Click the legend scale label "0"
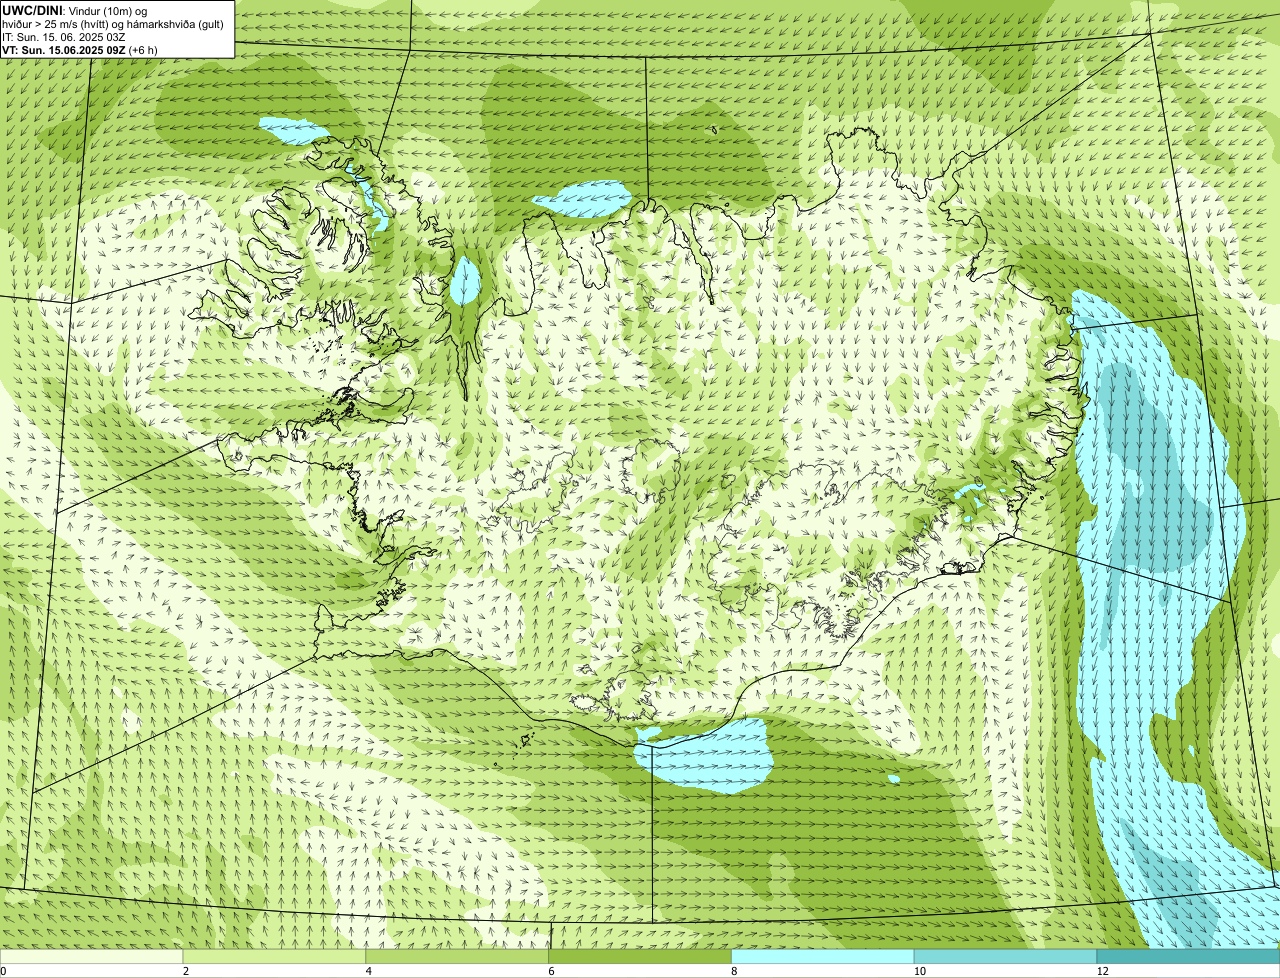The image size is (1280, 978). coord(3,971)
